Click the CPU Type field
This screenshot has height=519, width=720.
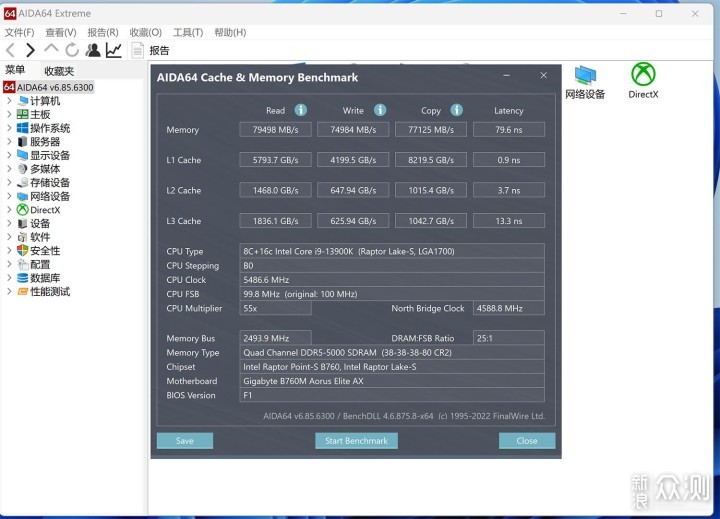392,251
